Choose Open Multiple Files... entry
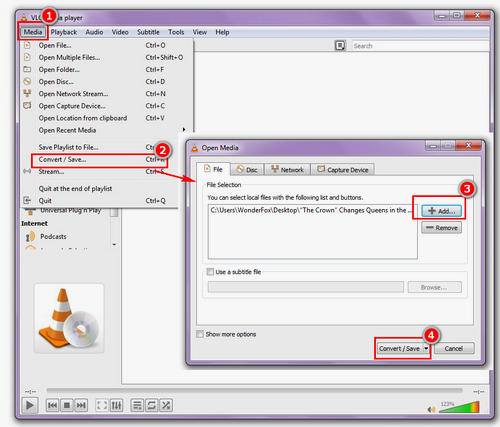 pyautogui.click(x=106, y=57)
